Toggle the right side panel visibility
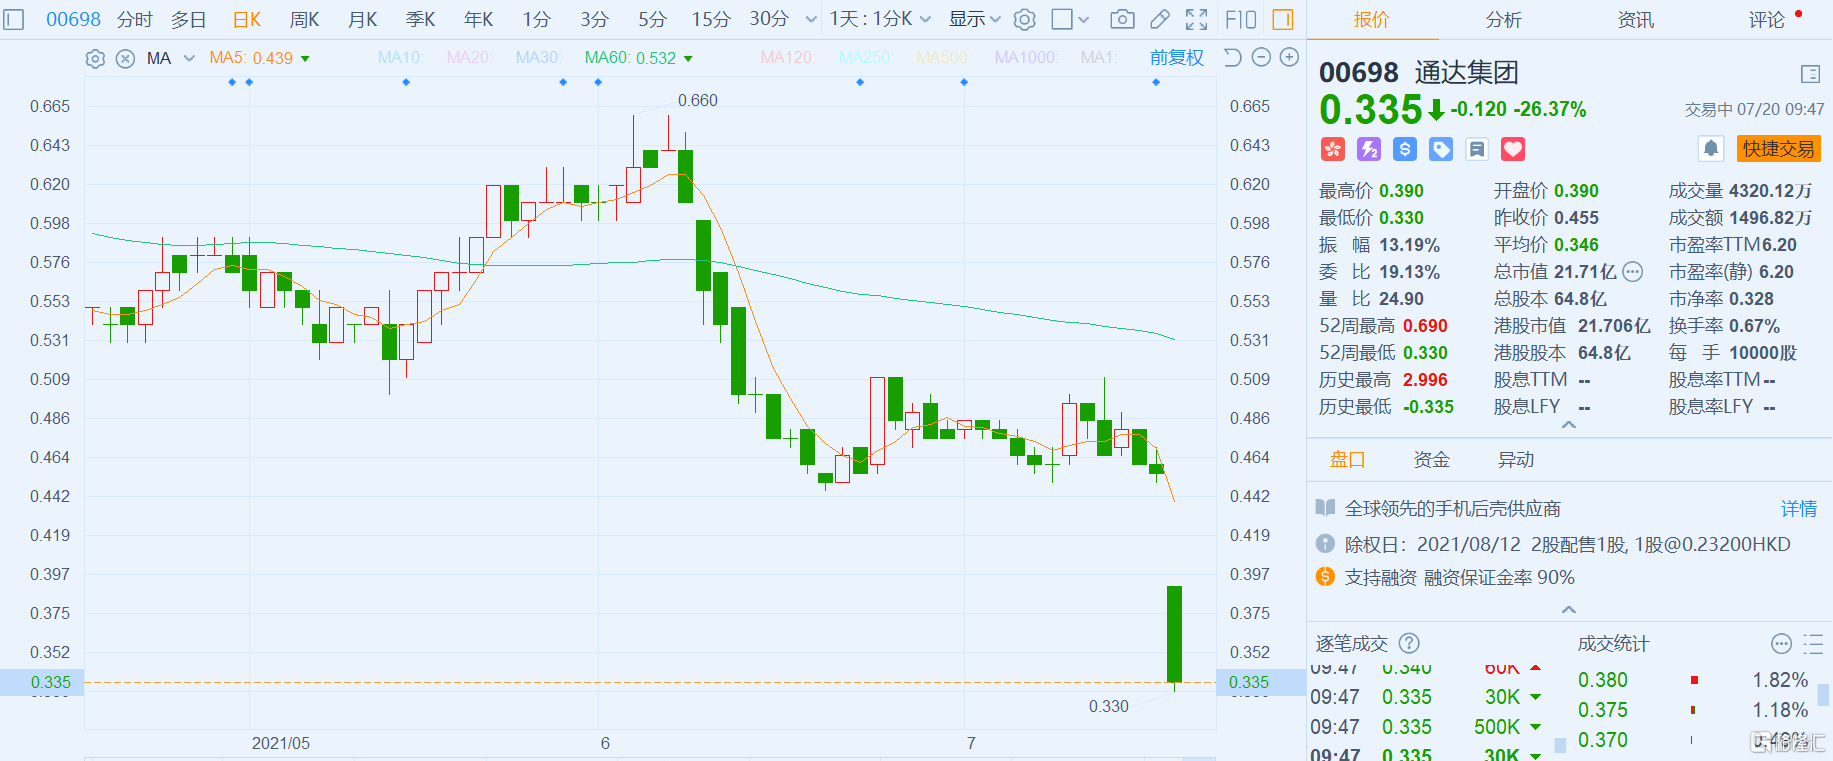This screenshot has width=1833, height=761. tap(1283, 19)
